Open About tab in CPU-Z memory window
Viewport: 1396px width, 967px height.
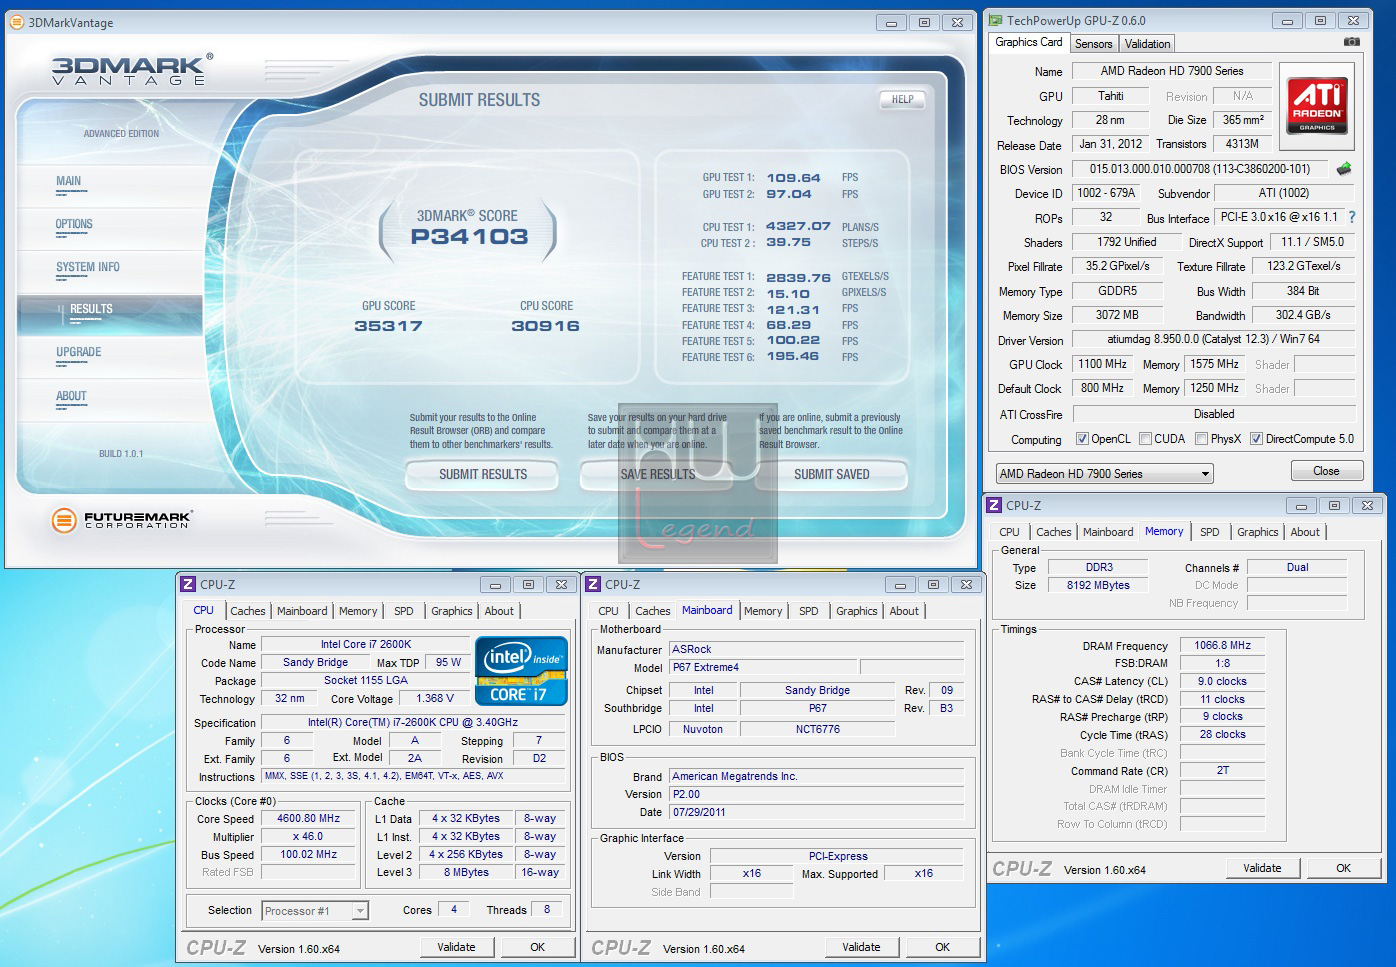[1305, 532]
